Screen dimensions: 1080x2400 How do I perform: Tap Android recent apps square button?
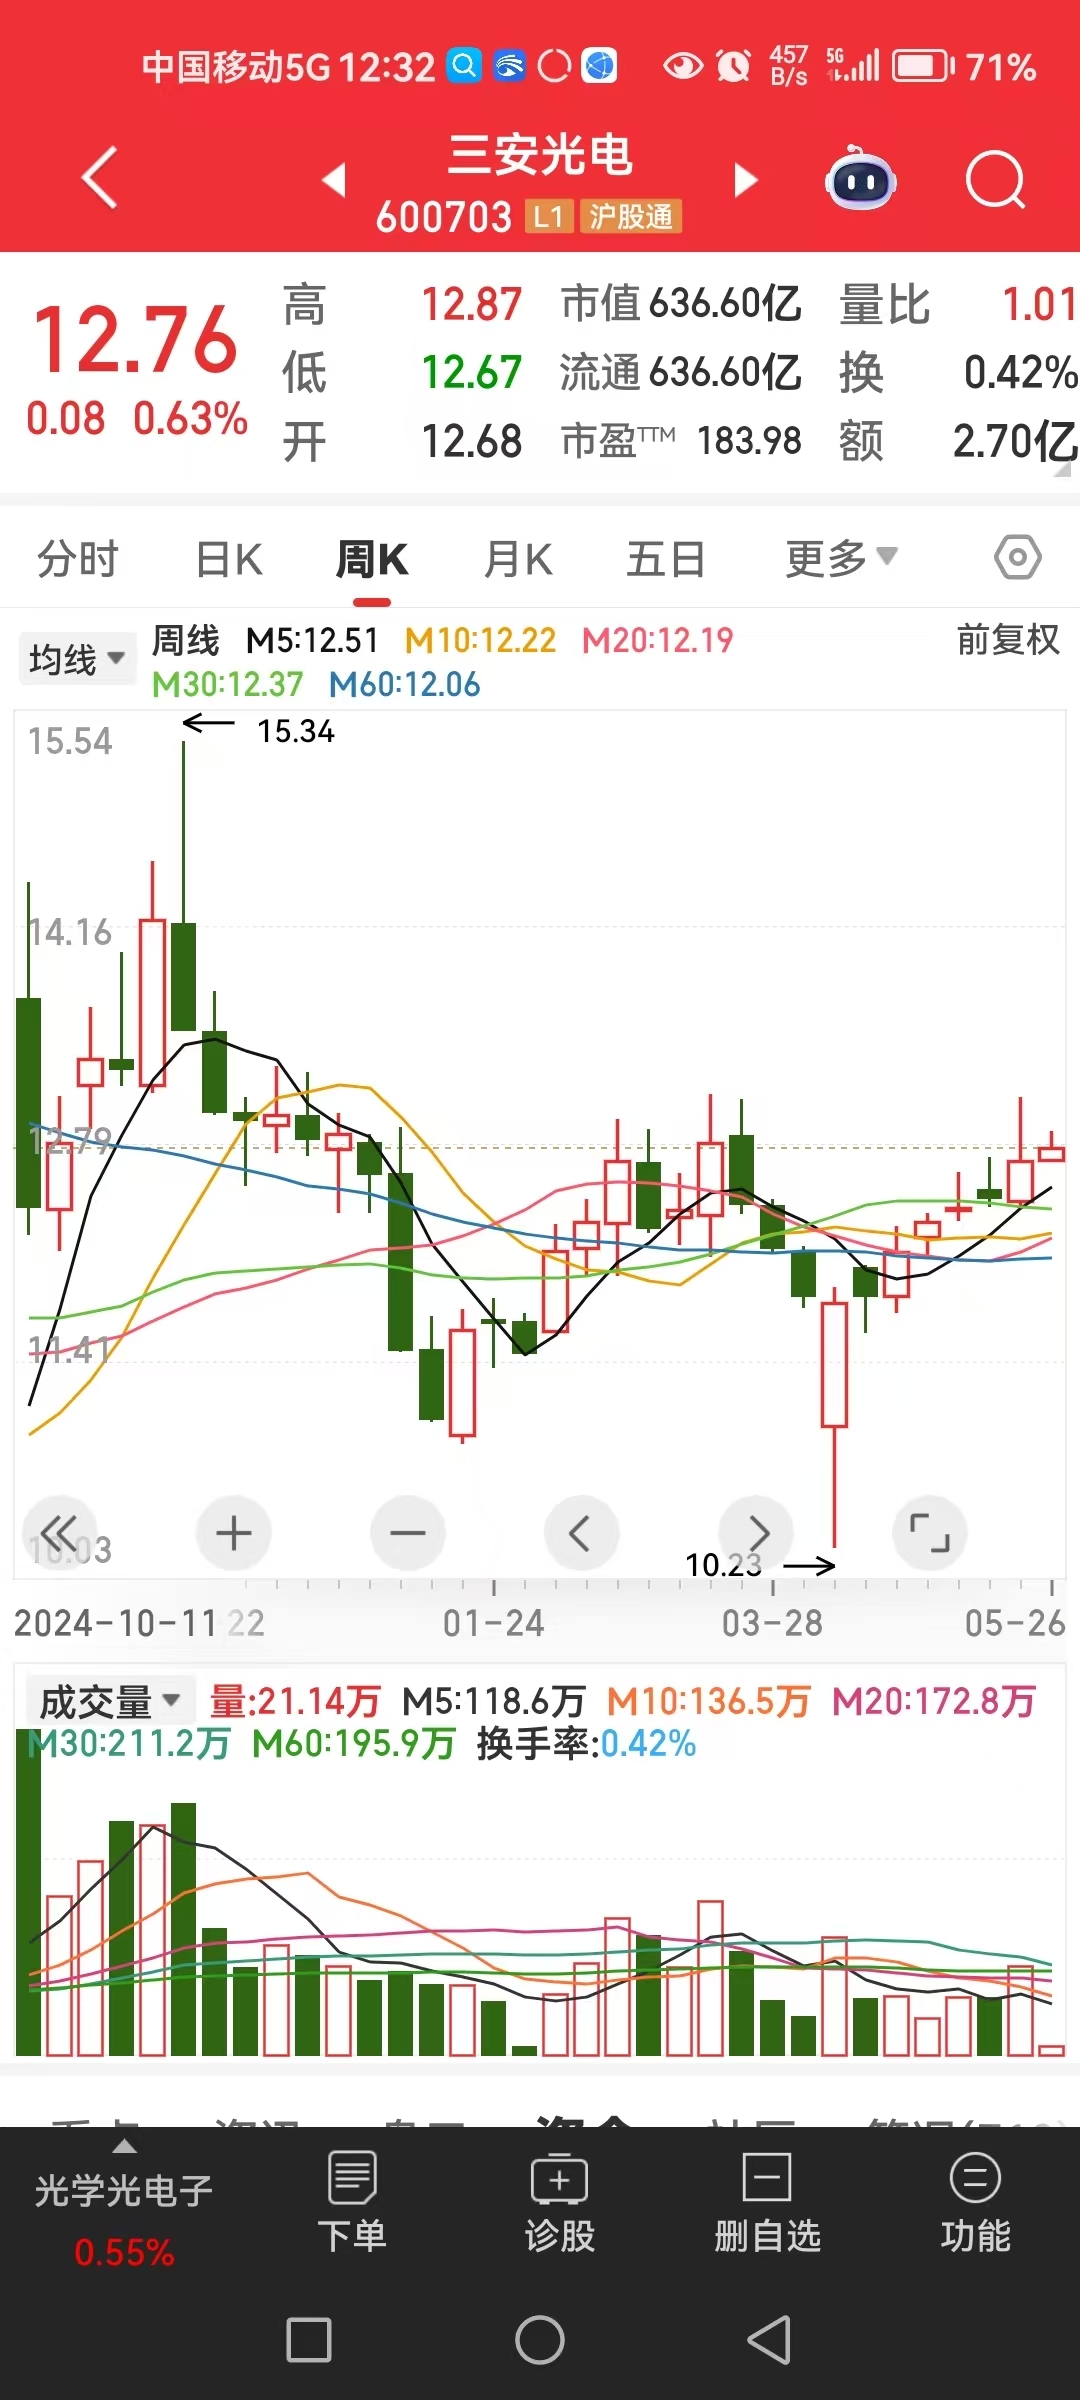tap(309, 2340)
